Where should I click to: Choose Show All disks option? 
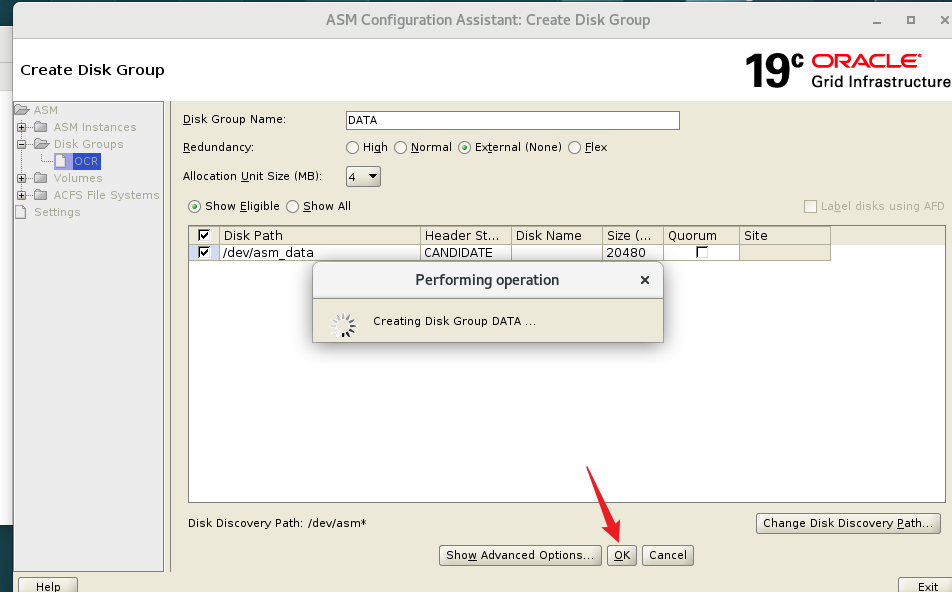click(293, 206)
